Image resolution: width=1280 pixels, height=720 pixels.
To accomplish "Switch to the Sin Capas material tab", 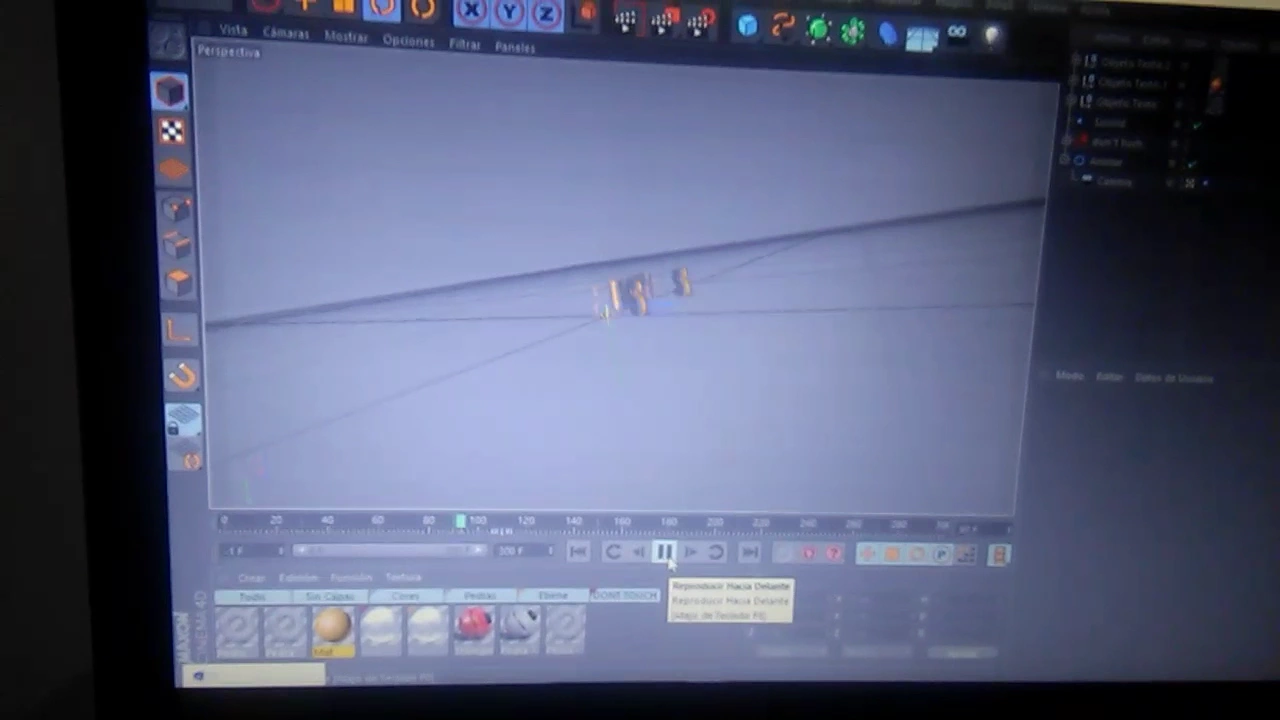I will 329,596.
